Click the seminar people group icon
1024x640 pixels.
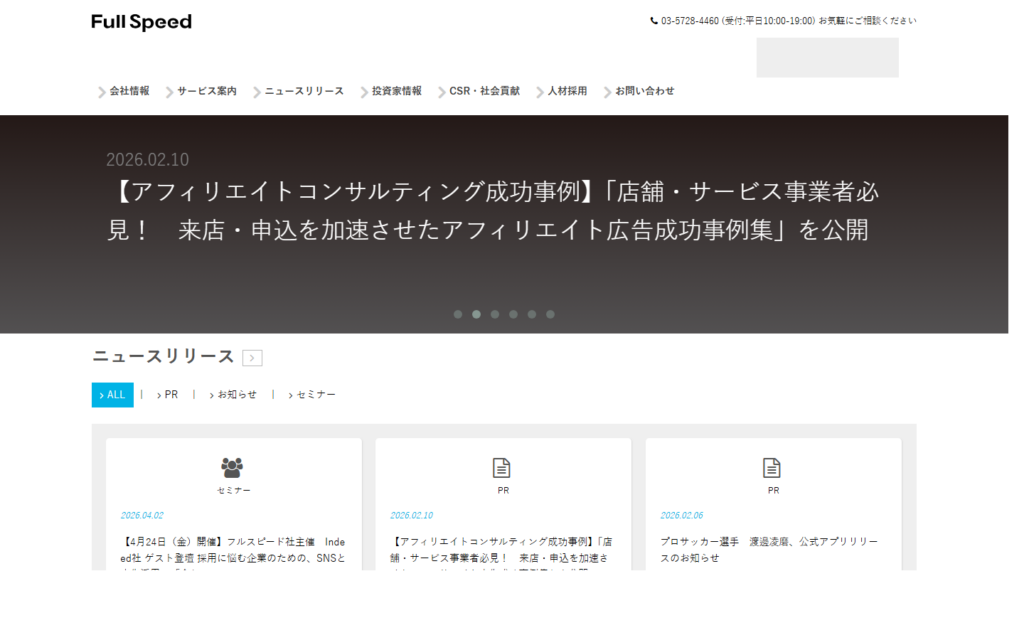coord(232,467)
